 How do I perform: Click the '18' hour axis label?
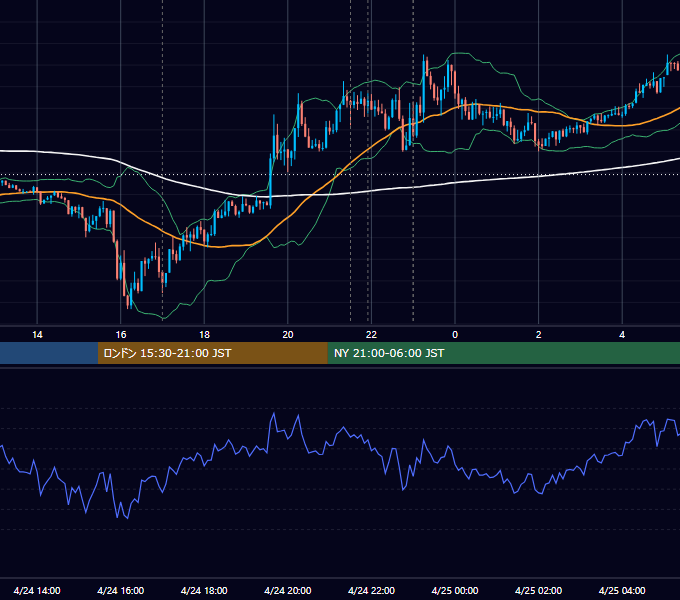pyautogui.click(x=204, y=335)
